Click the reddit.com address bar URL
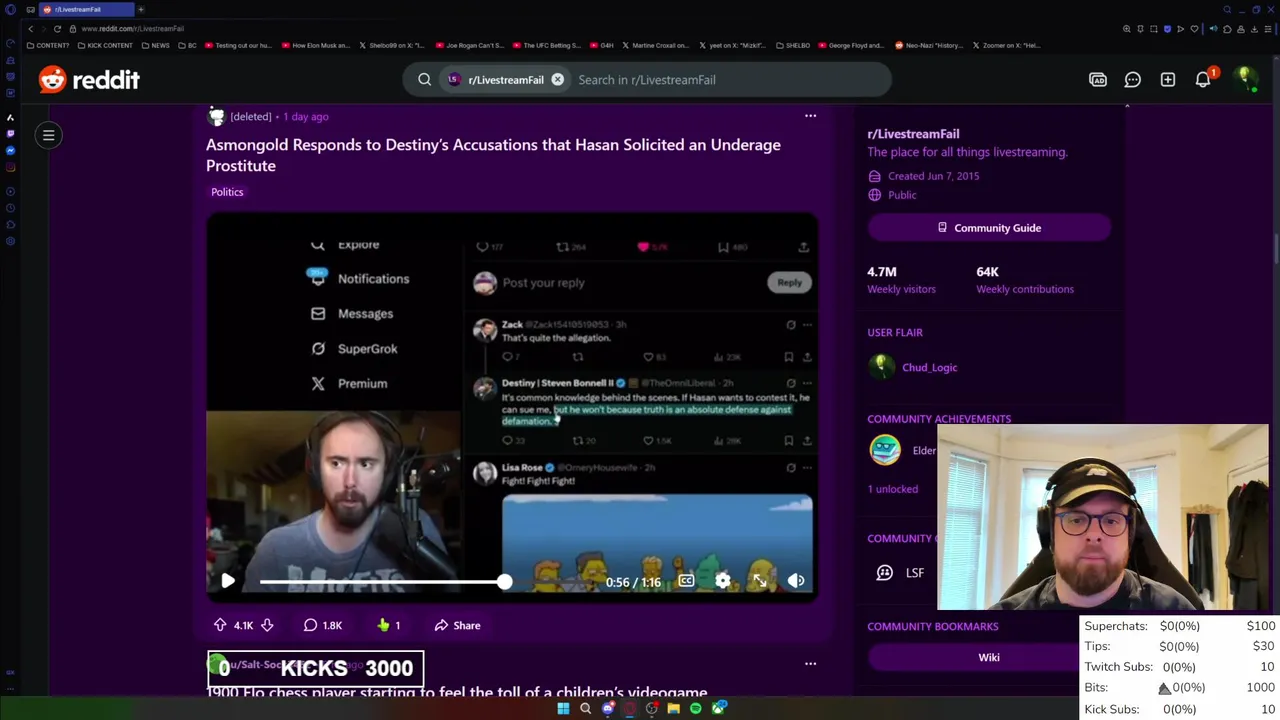Viewport: 1280px width, 720px height. coord(132,29)
